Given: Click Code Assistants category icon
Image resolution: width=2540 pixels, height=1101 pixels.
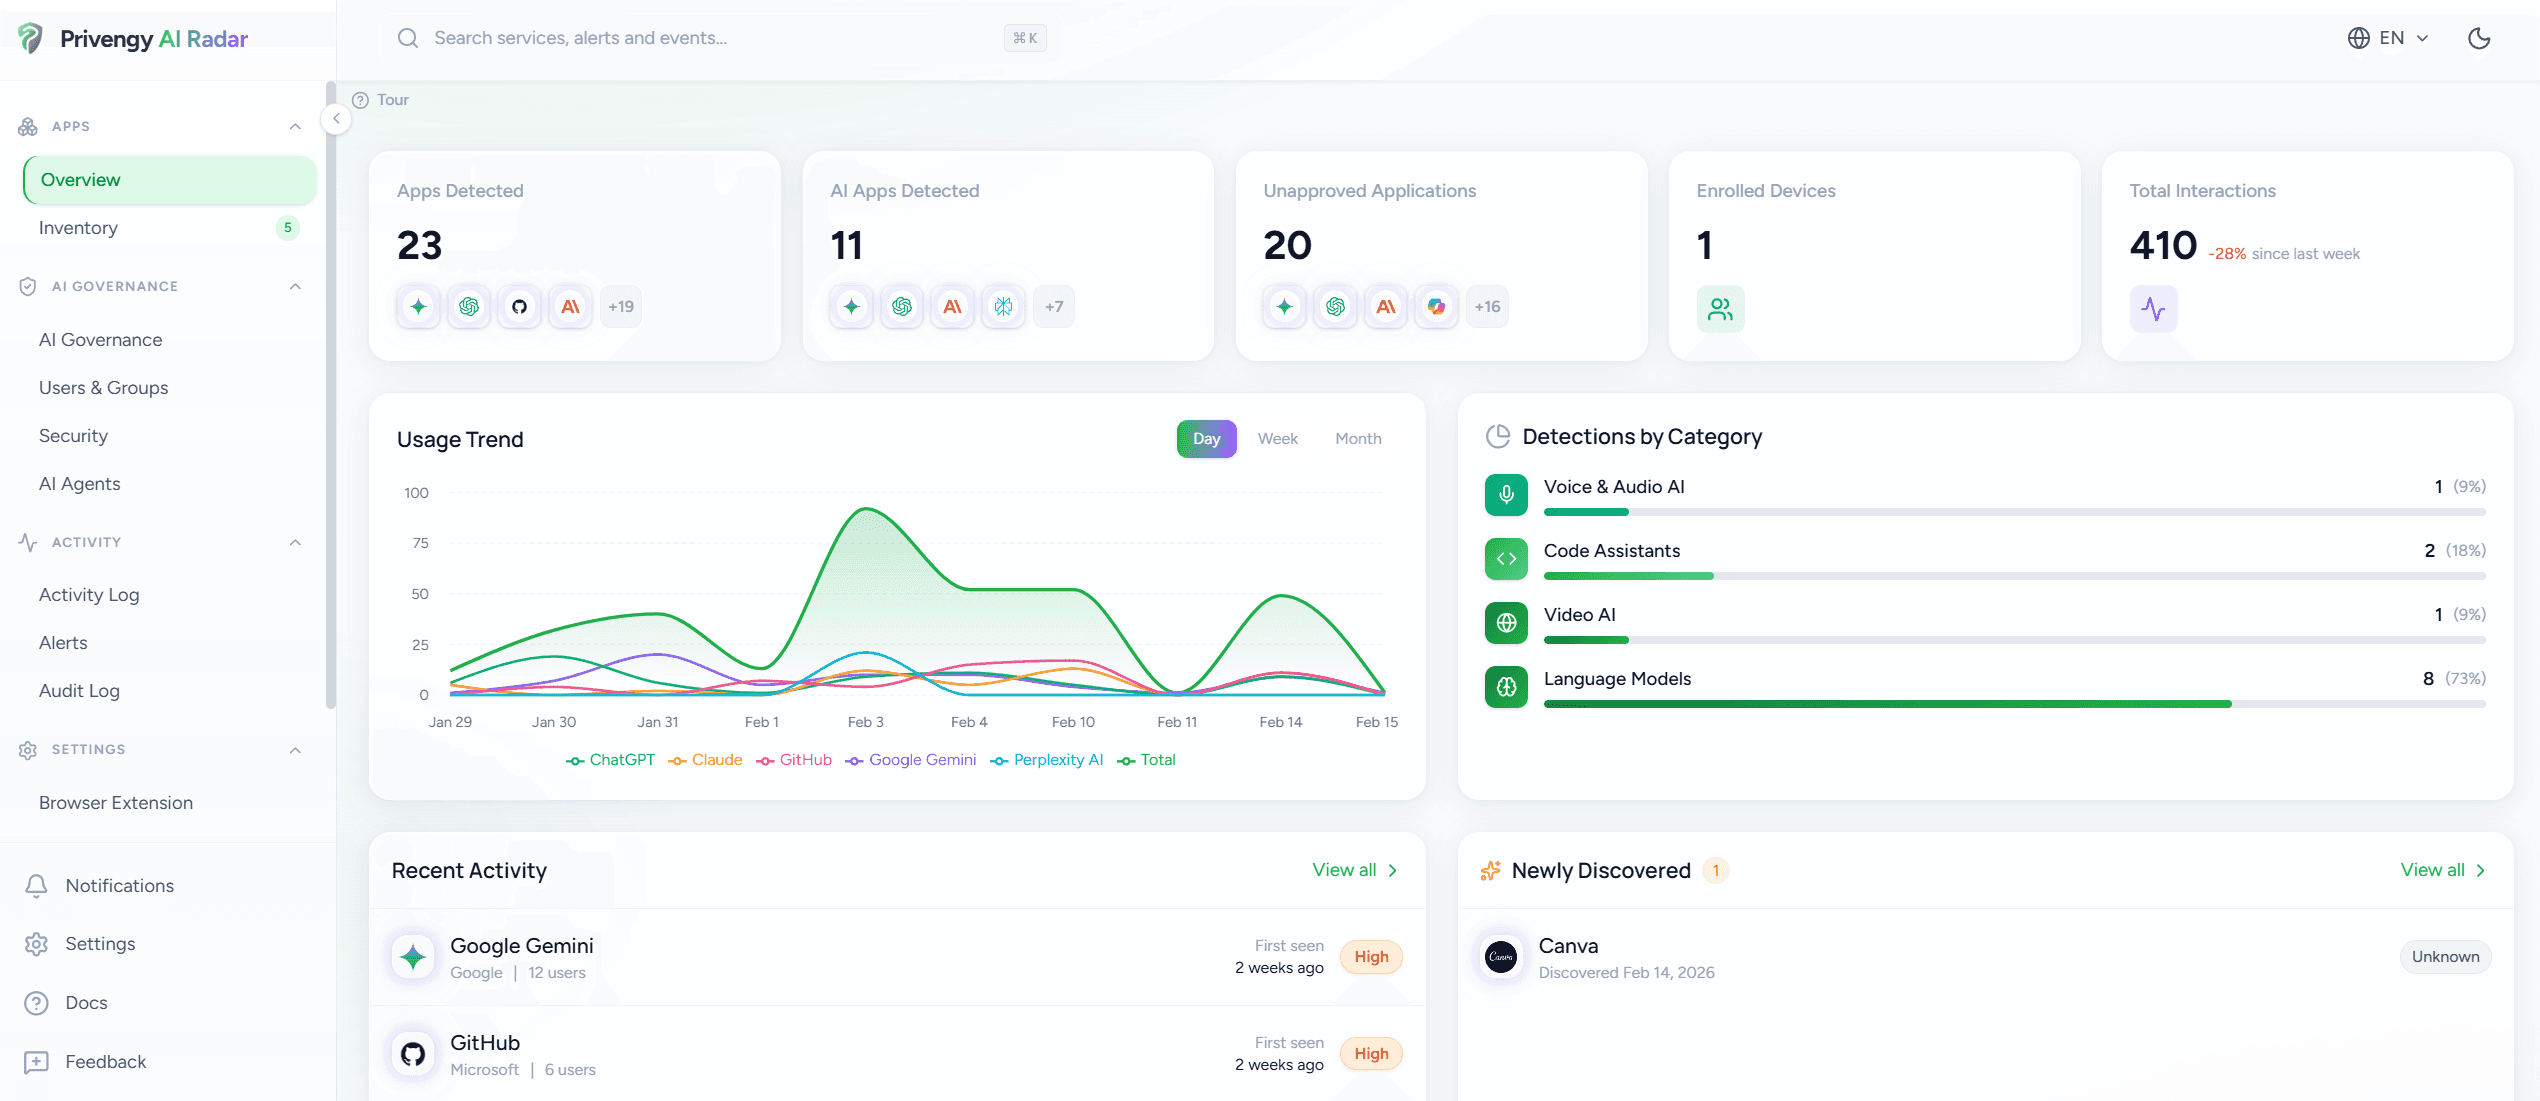Looking at the screenshot, I should tap(1506, 559).
